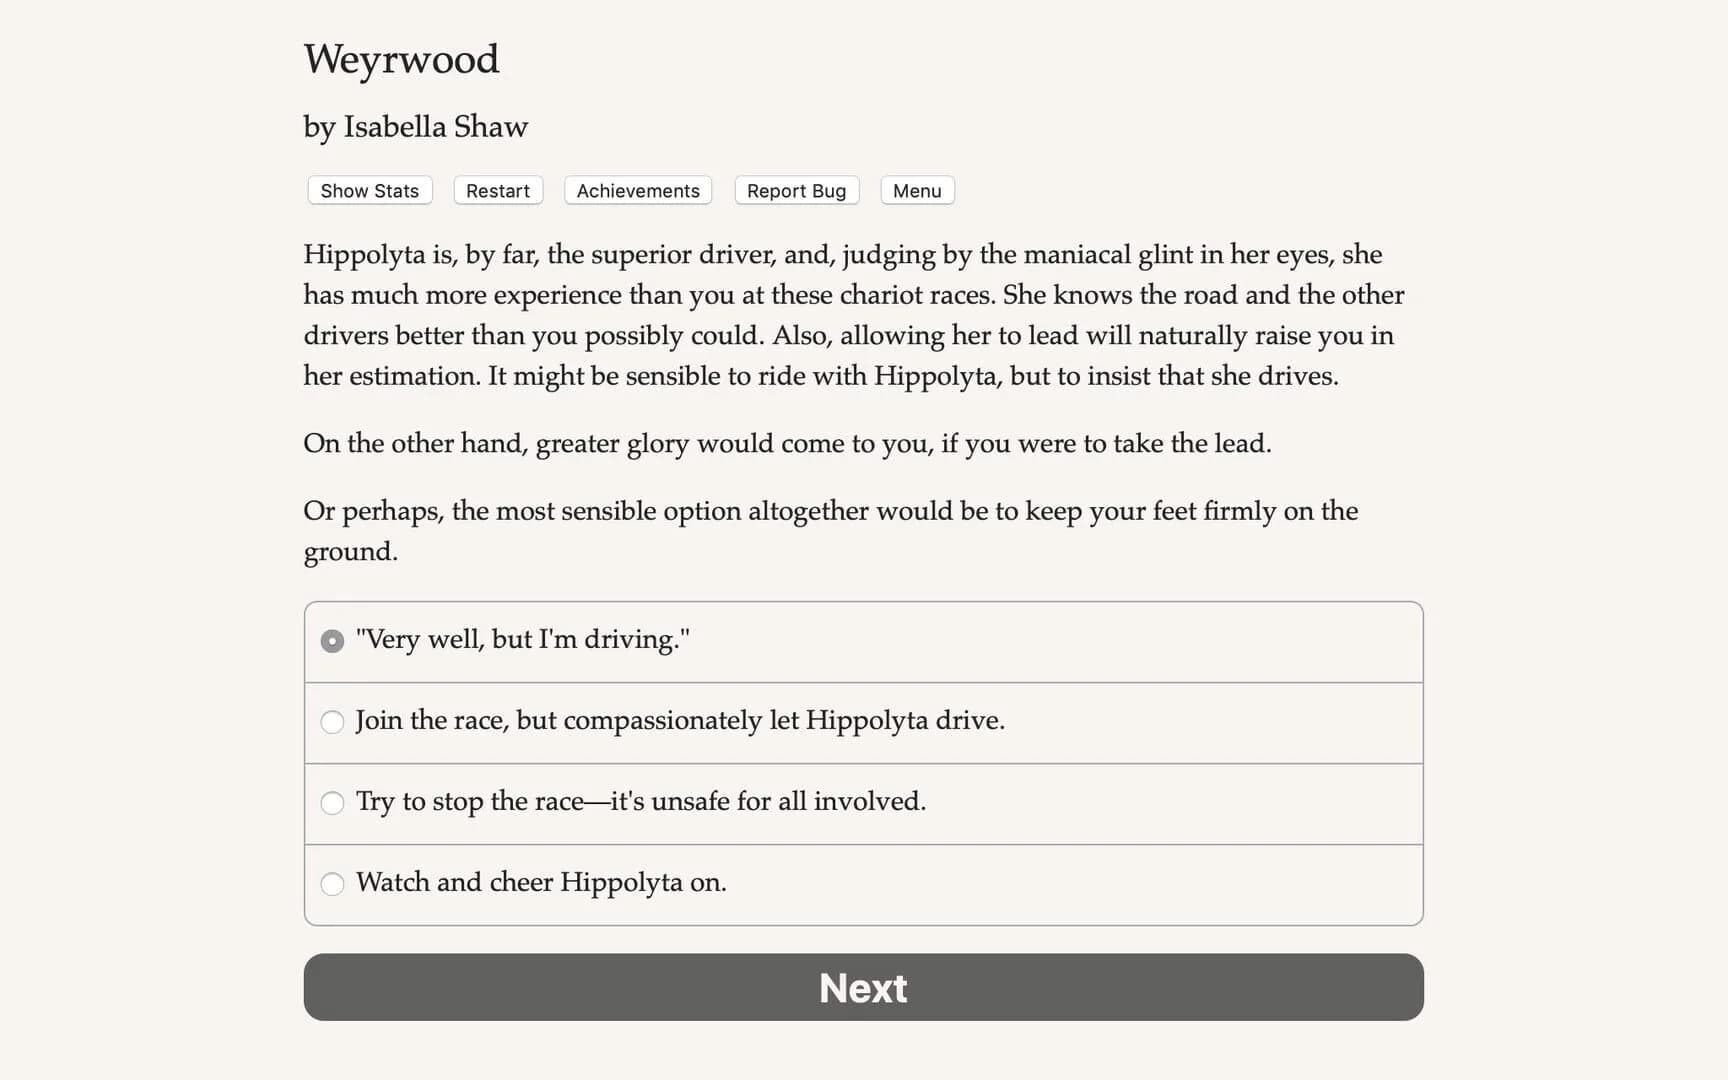Select "Try to stop the race" choice
The width and height of the screenshot is (1728, 1080).
coord(641,801)
